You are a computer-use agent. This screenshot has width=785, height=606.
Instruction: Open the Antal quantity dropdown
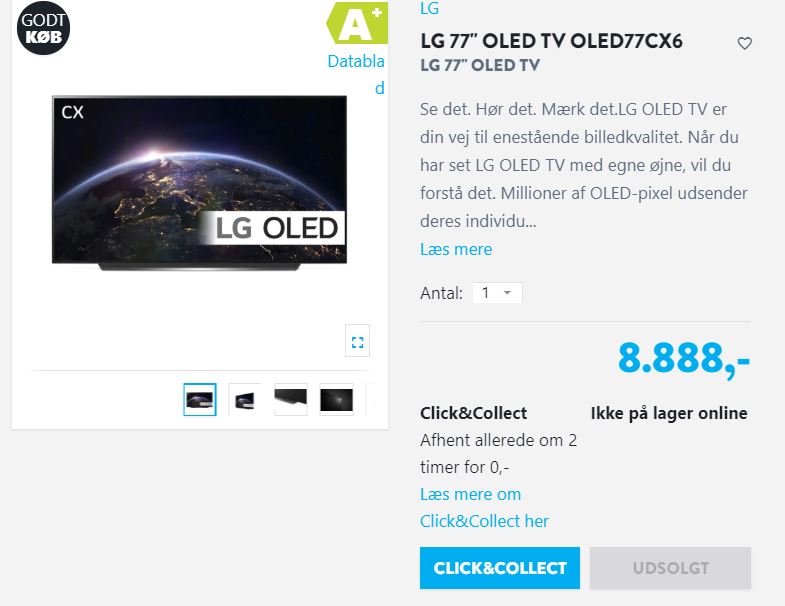[497, 292]
